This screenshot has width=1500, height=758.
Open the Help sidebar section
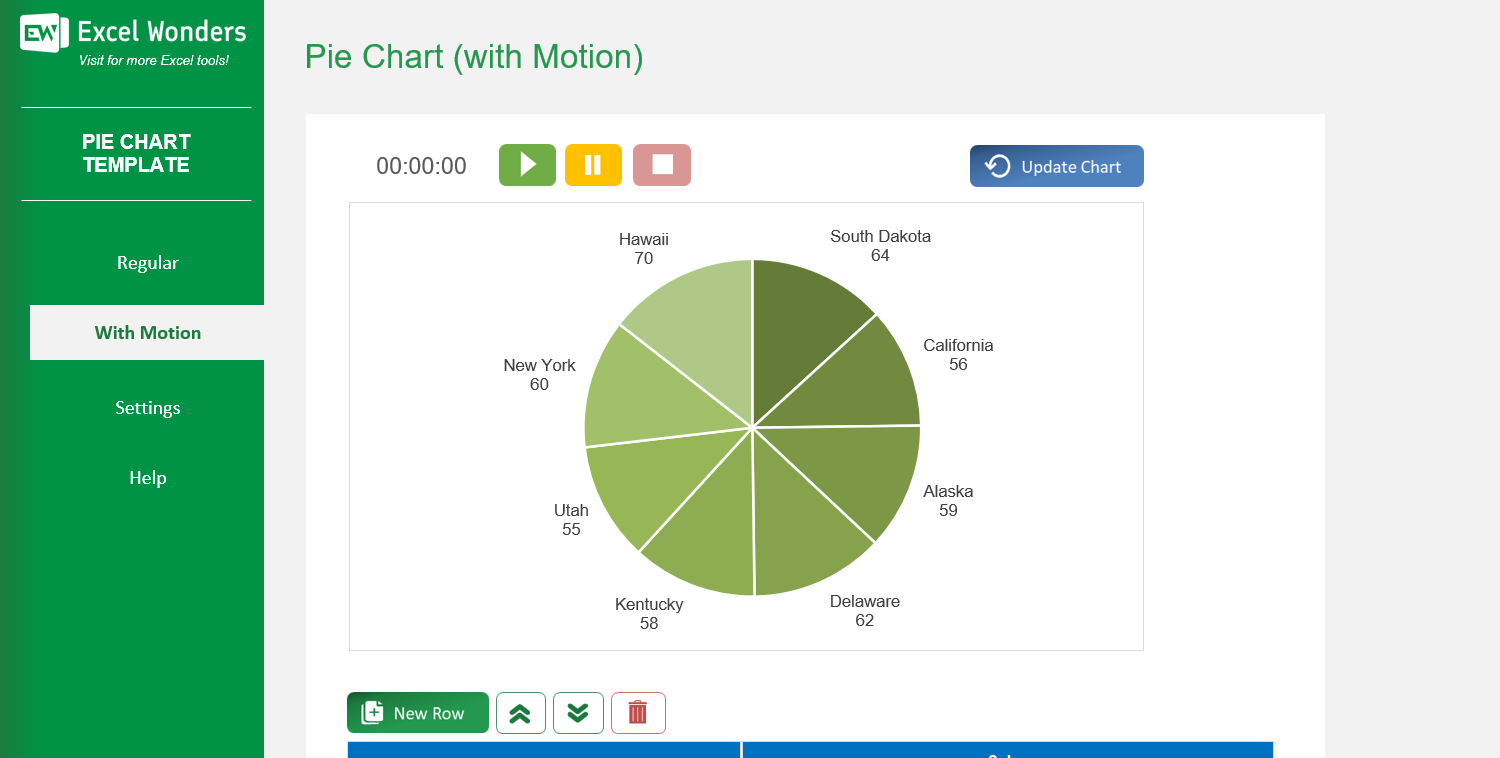(x=147, y=477)
